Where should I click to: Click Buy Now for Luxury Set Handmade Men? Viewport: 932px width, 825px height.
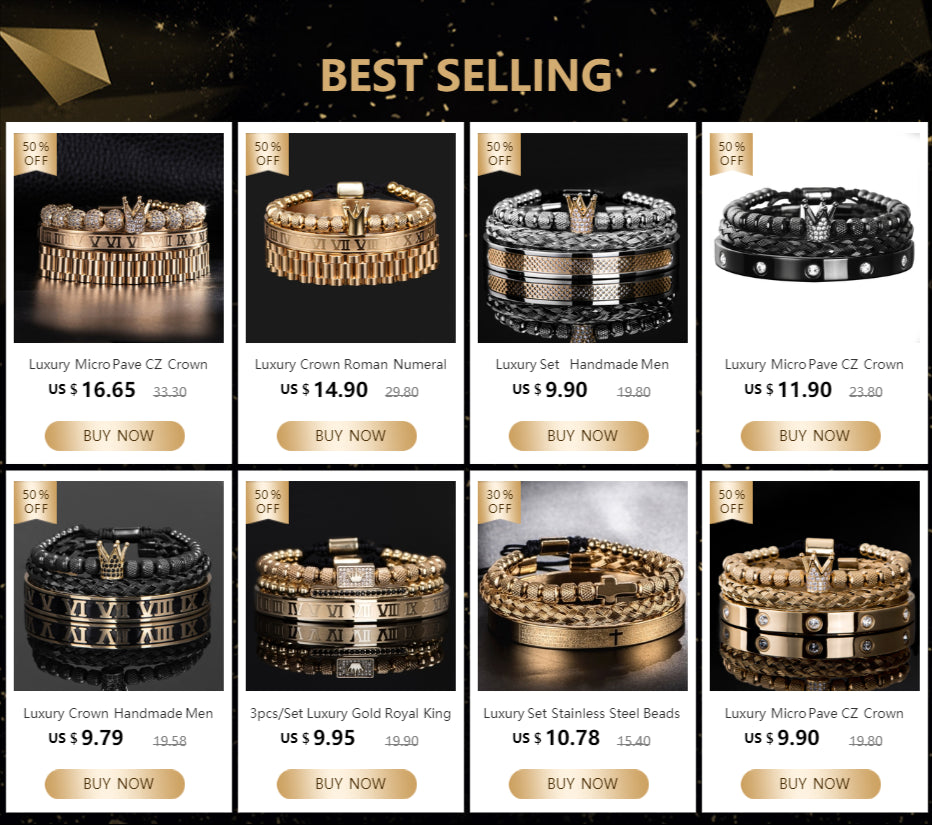click(578, 436)
